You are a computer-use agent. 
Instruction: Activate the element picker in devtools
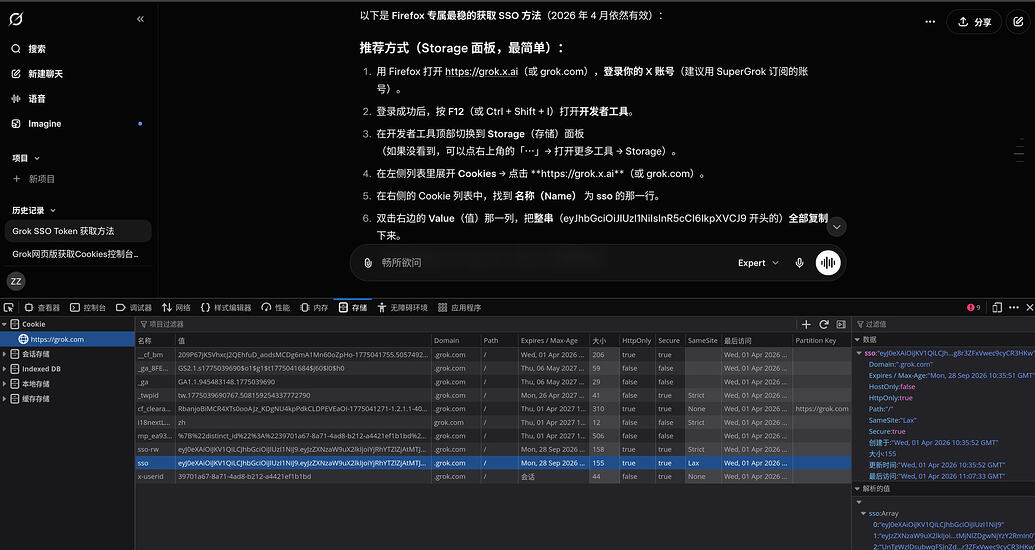9,308
